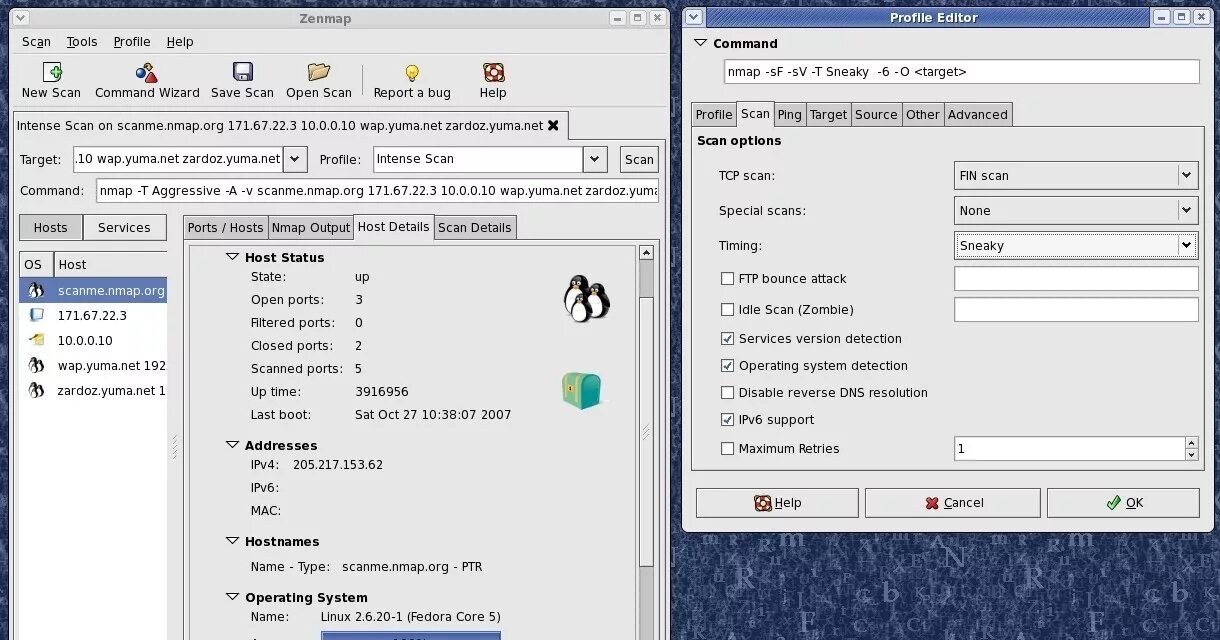This screenshot has width=1220, height=640.
Task: Click the Save Scan floppy icon
Action: 242,72
